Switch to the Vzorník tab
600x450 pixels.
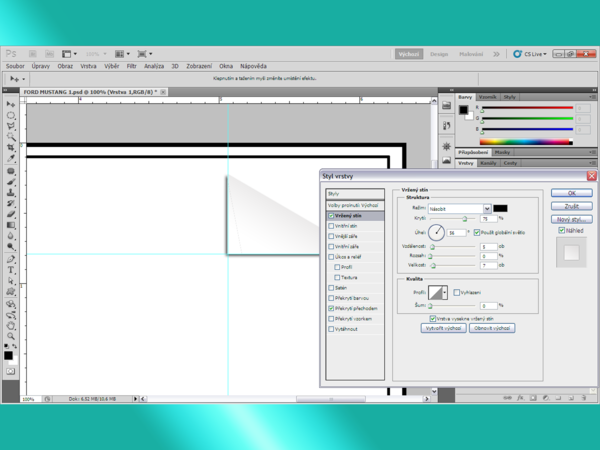pyautogui.click(x=490, y=96)
